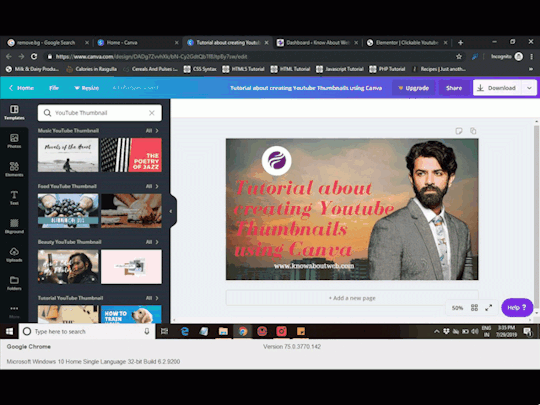This screenshot has height=405, width=540.
Task: Select the purple logo on the canvas
Action: [277, 161]
